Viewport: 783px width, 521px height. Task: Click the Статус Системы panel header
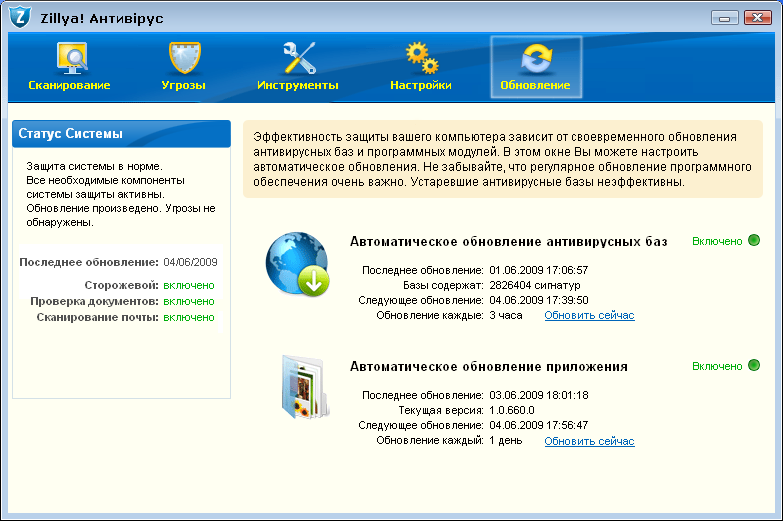[x=121, y=133]
